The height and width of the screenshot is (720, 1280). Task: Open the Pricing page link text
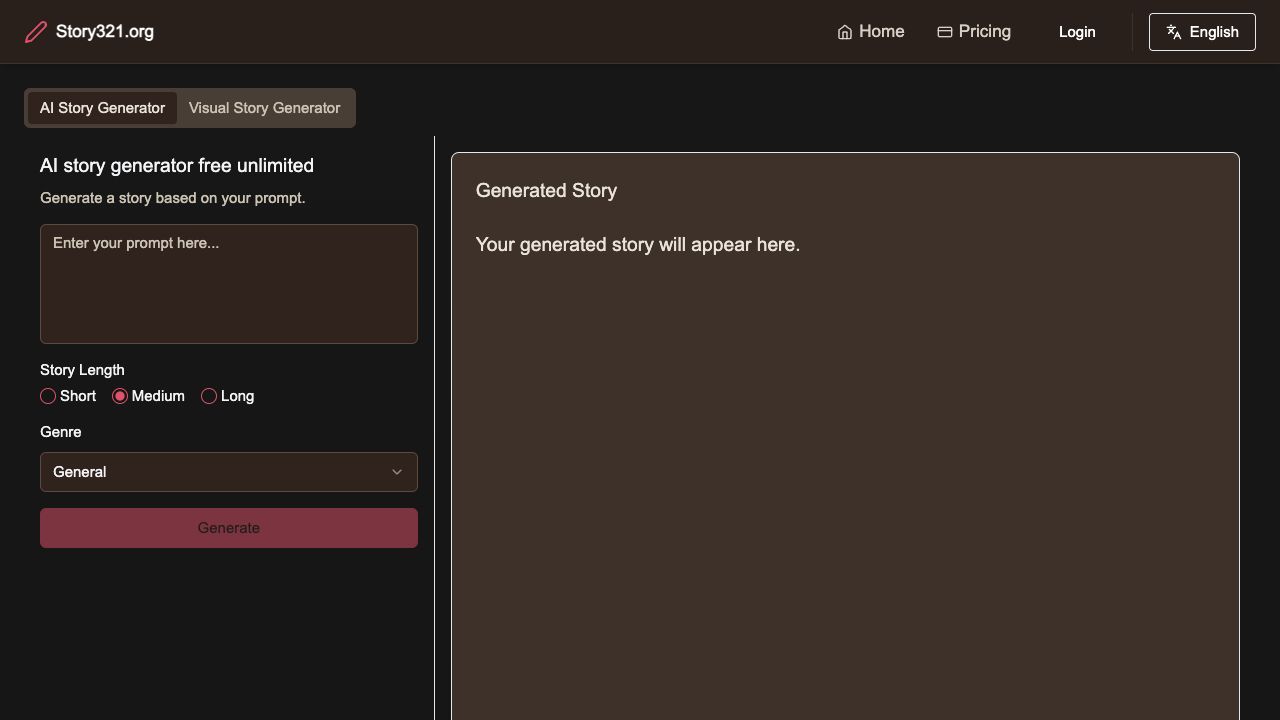pos(984,32)
